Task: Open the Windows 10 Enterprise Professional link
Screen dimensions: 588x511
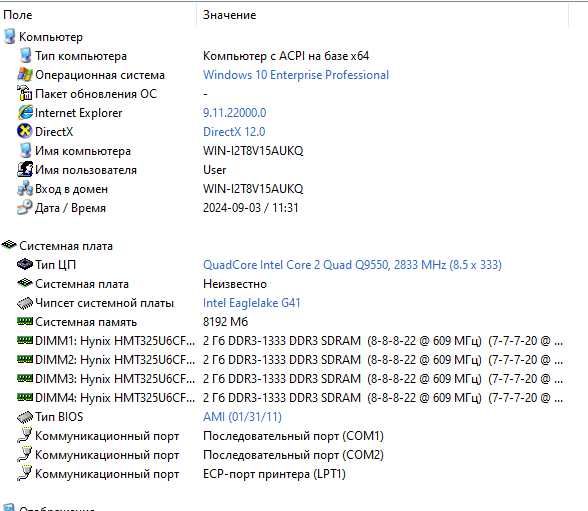Action: [x=296, y=75]
